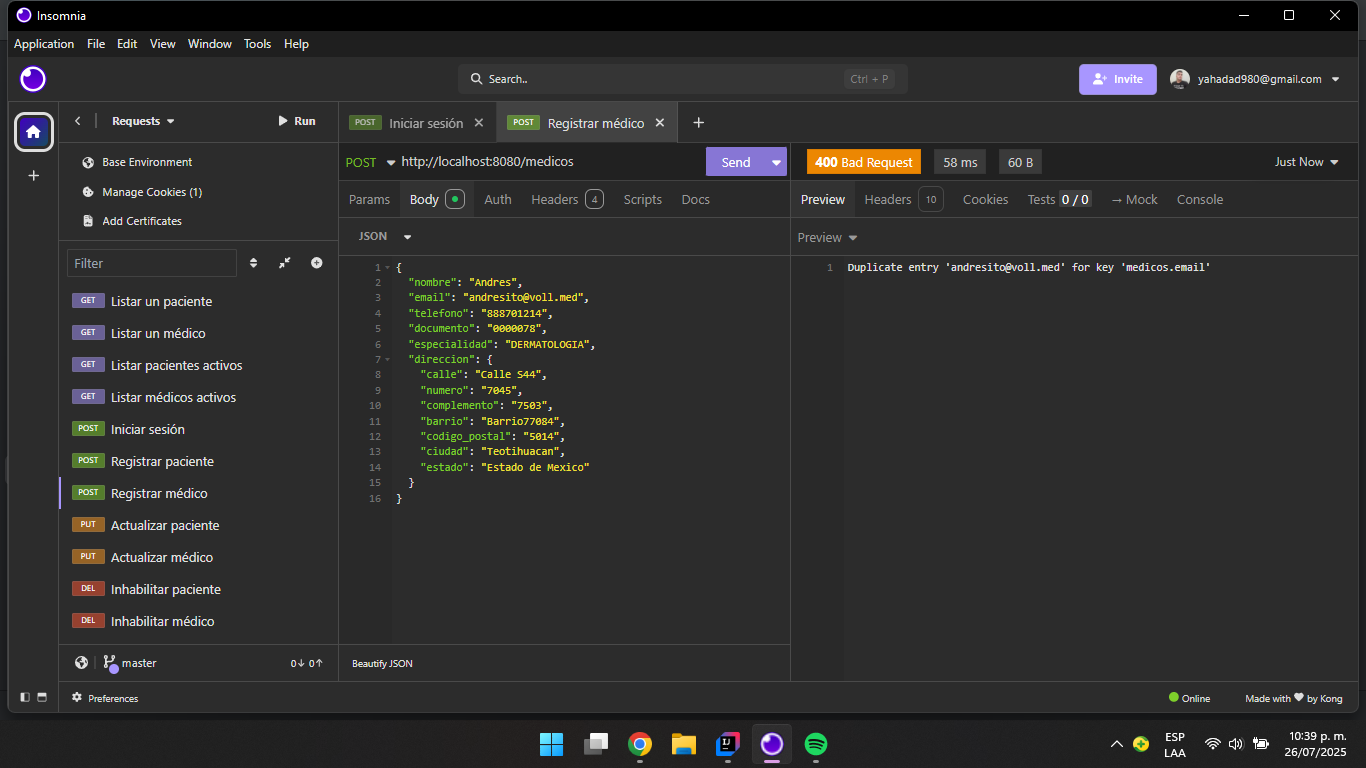Open IntelliJ IDEA from the taskbar

[x=728, y=744]
